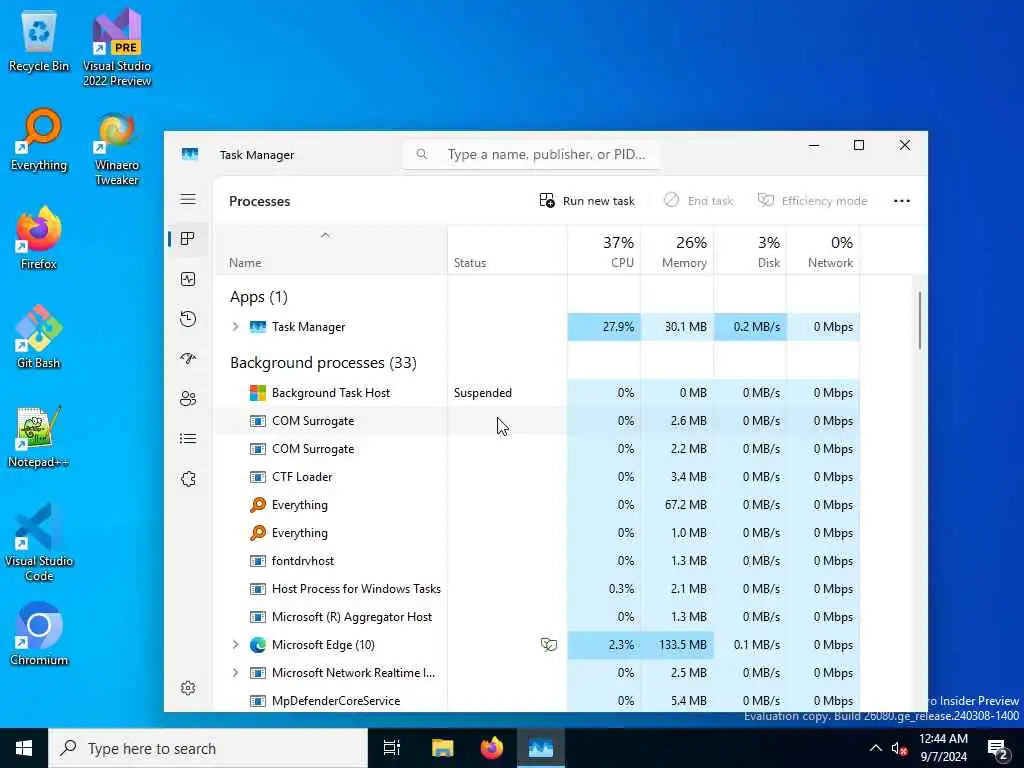Open the App history page icon
The image size is (1024, 768).
(x=188, y=319)
